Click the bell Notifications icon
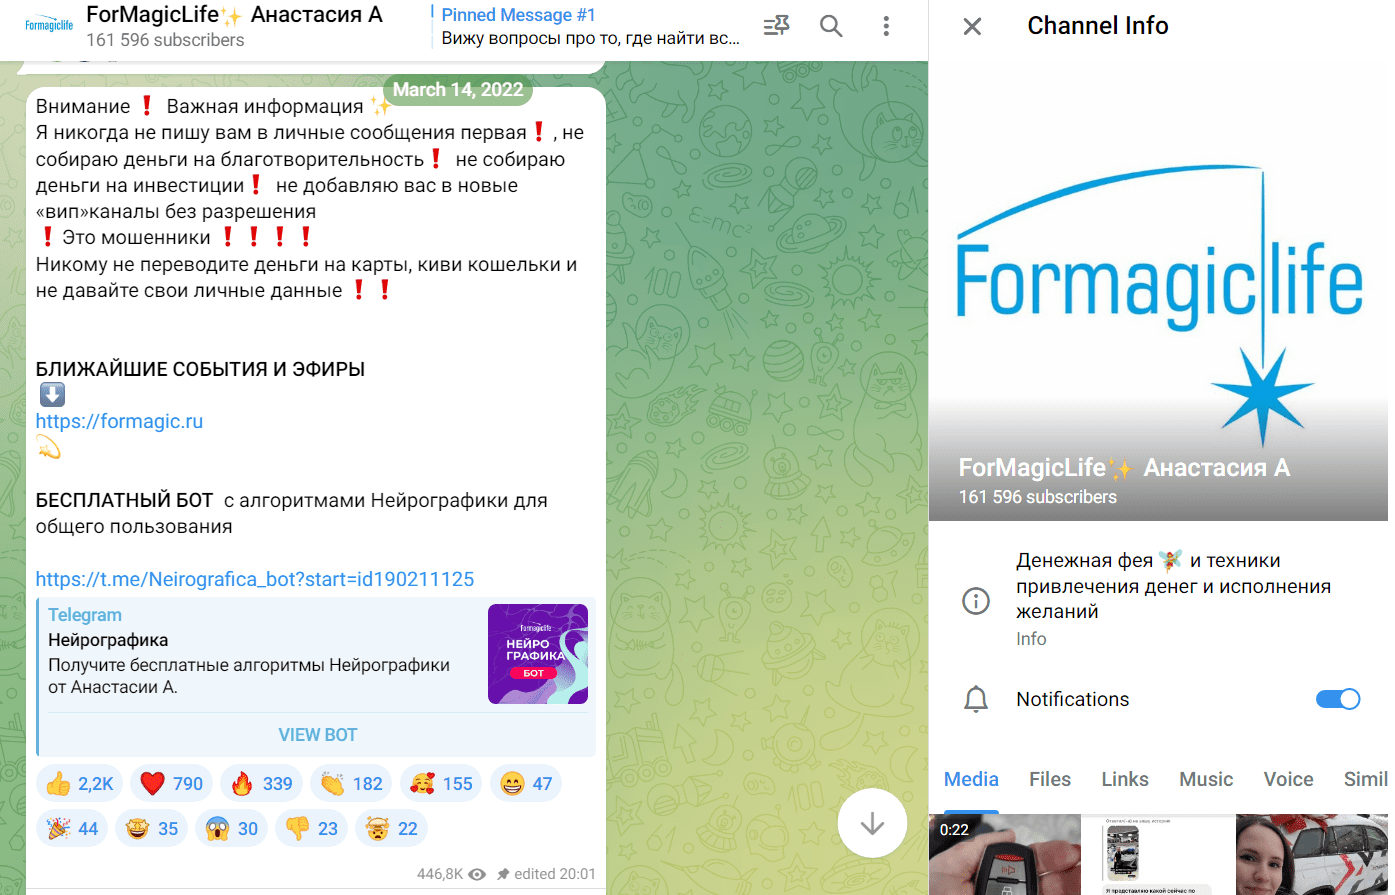This screenshot has width=1395, height=895. coord(975,700)
